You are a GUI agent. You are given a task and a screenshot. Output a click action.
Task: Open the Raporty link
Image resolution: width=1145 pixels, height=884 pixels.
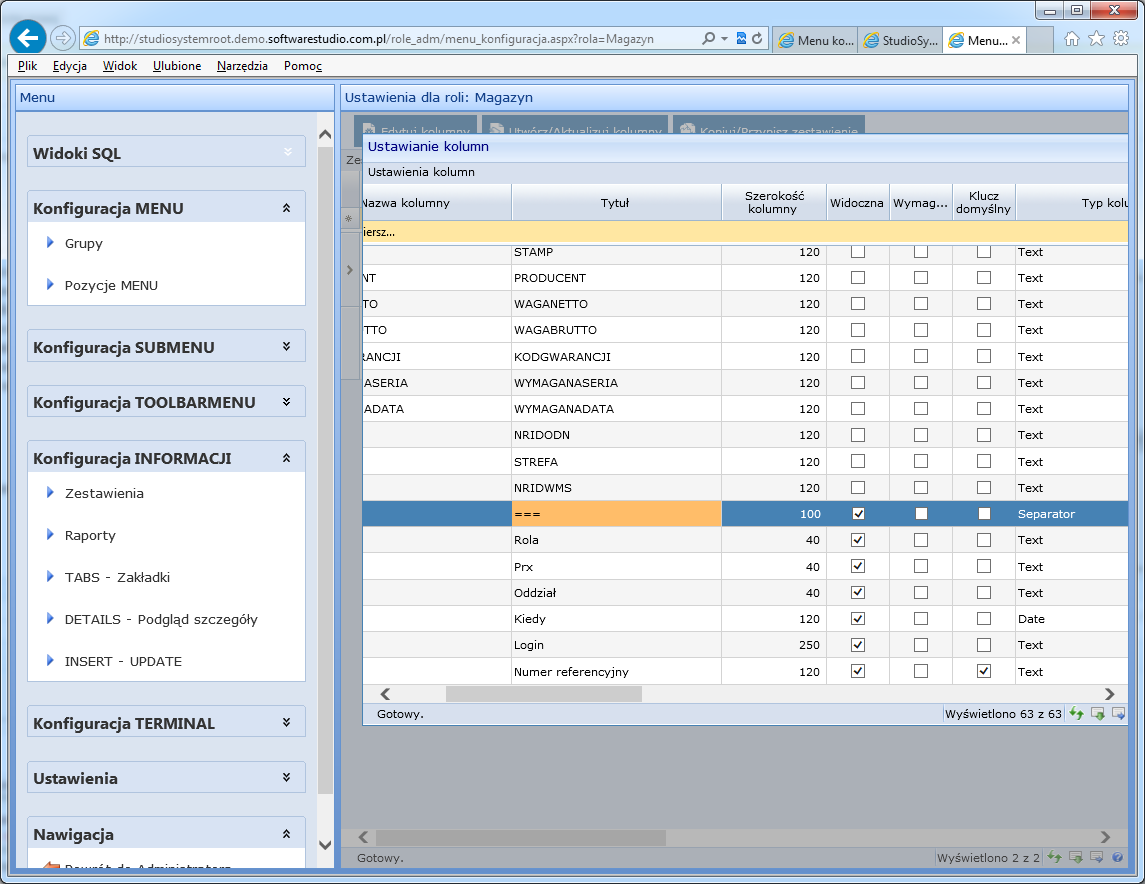click(90, 535)
